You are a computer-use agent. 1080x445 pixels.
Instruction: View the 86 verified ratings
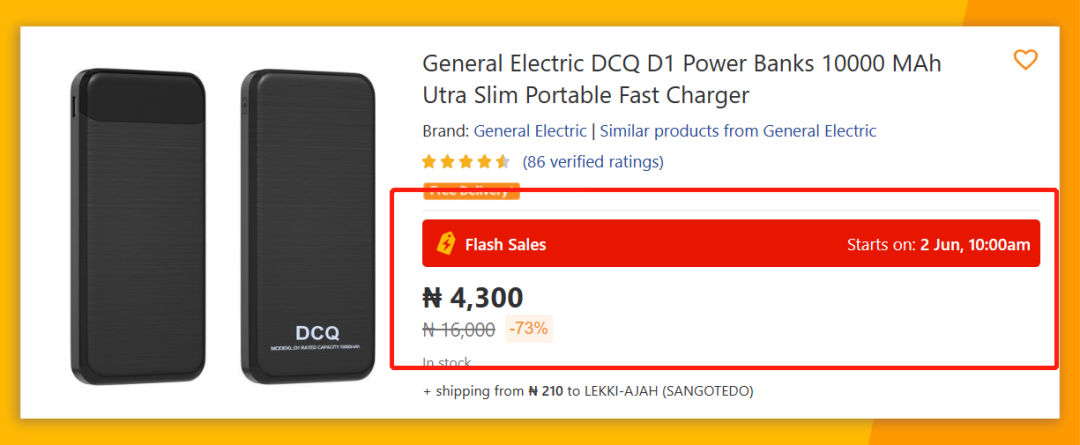pos(593,162)
